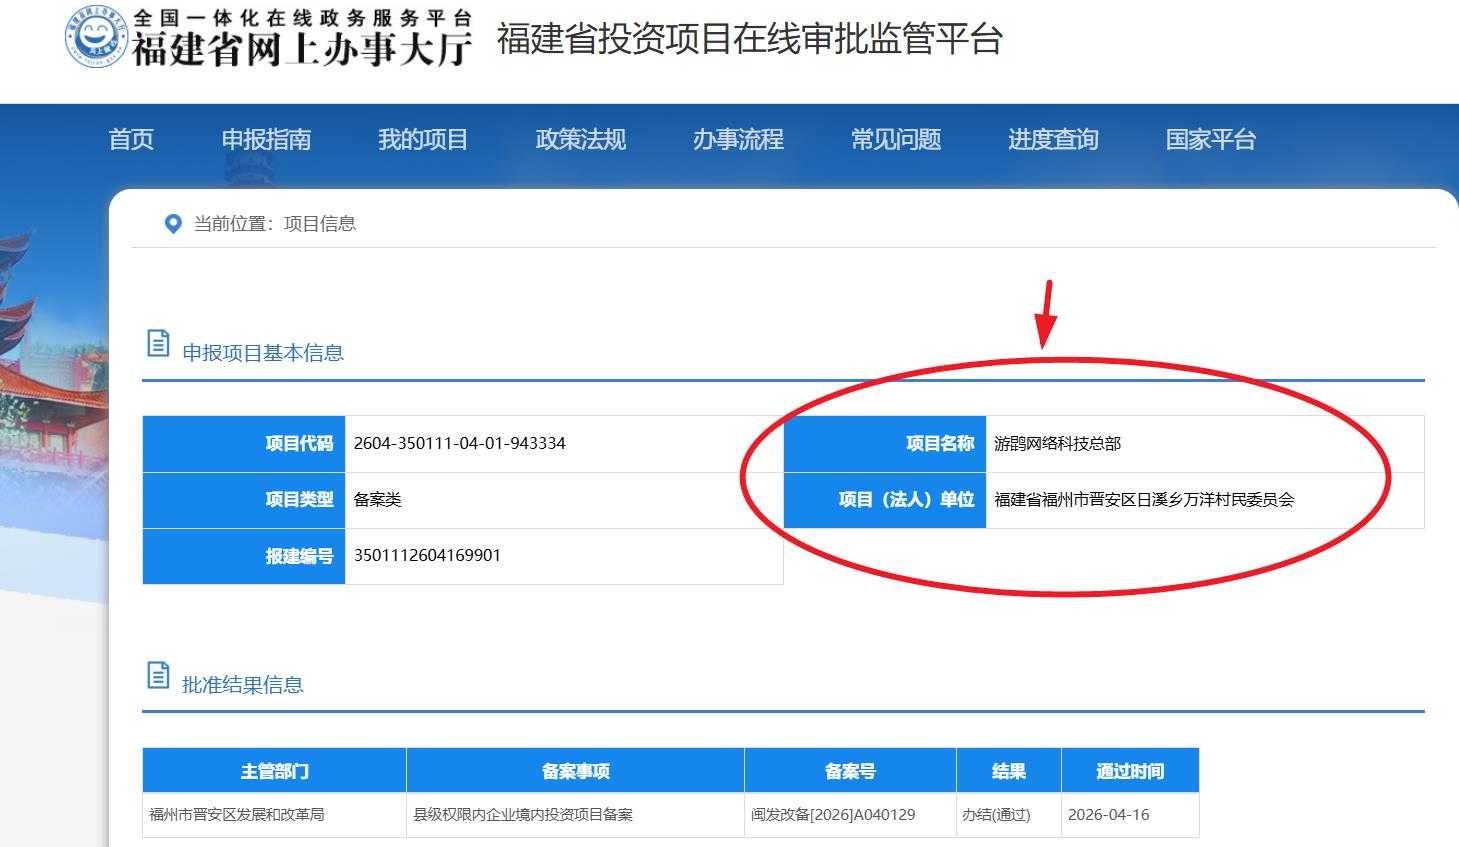The height and width of the screenshot is (847, 1459).
Task: Click the filing number 闽发改备[2026]A040129
Action: (x=833, y=815)
